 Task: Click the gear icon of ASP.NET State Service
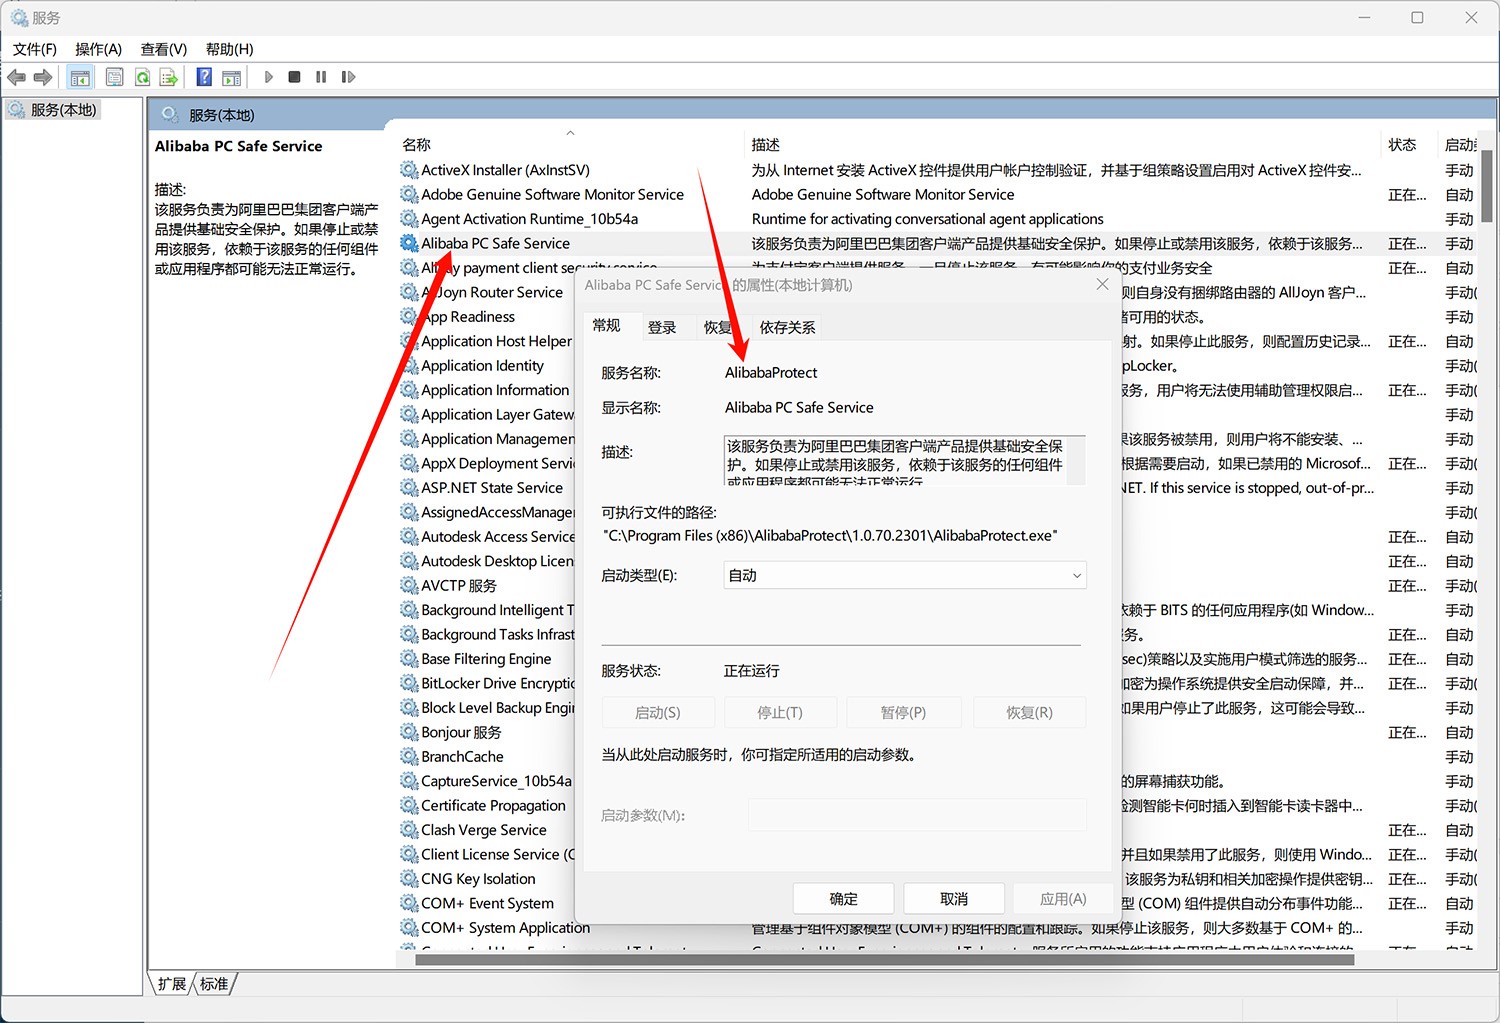[409, 488]
